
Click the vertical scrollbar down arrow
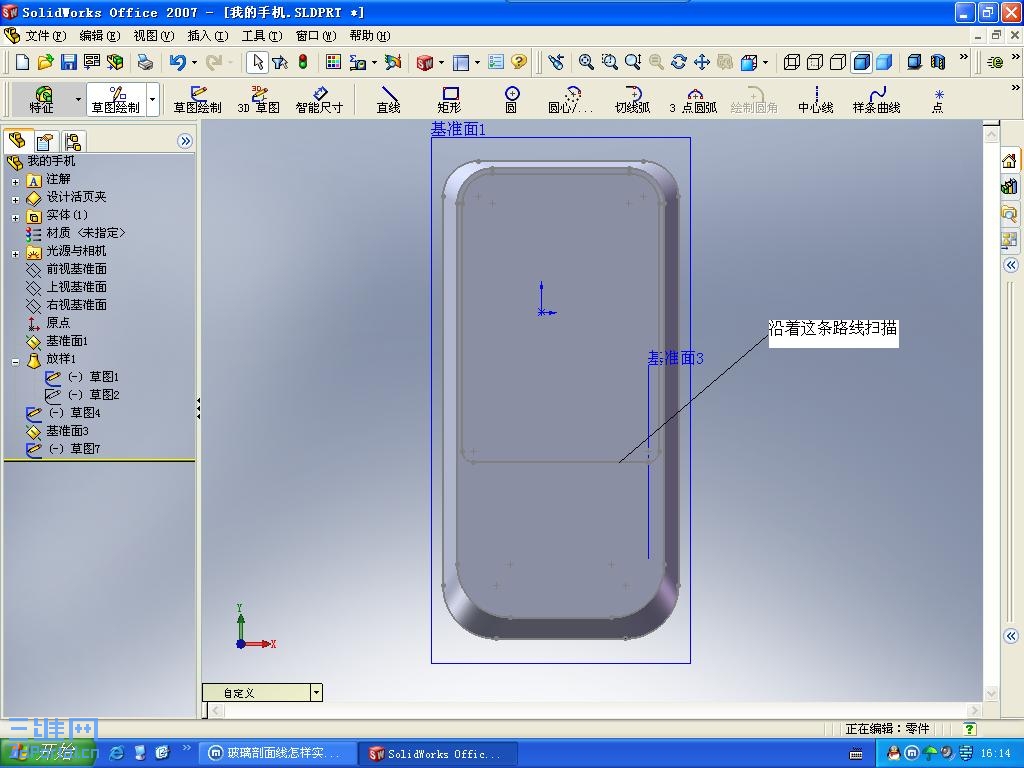click(991, 694)
